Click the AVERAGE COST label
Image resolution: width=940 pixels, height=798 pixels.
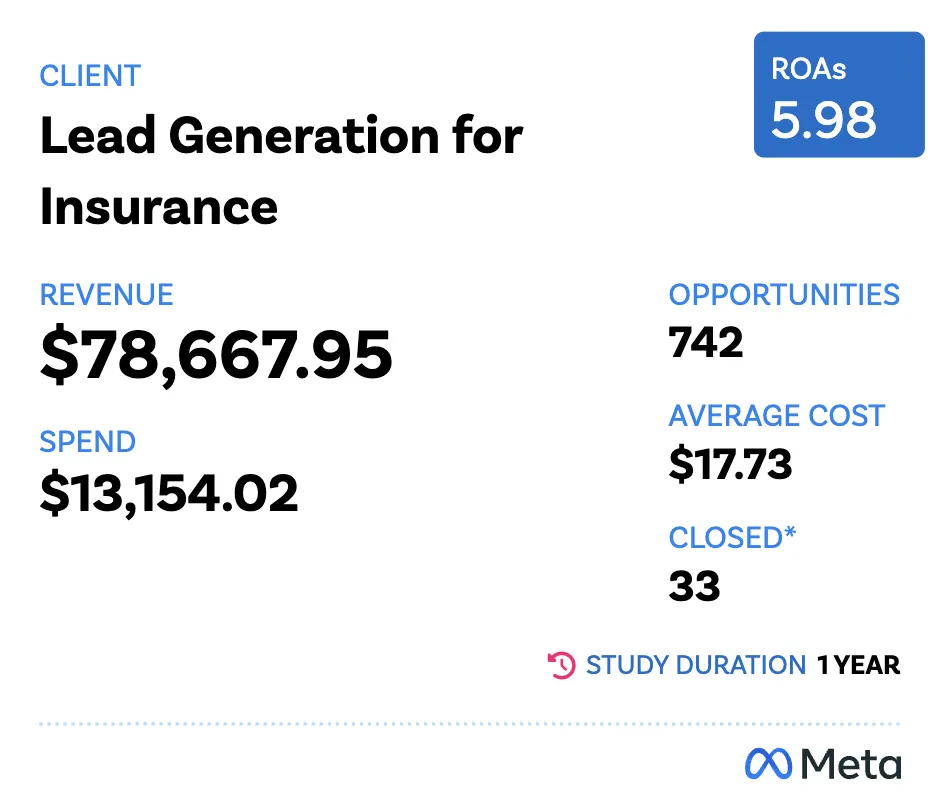[x=776, y=416]
